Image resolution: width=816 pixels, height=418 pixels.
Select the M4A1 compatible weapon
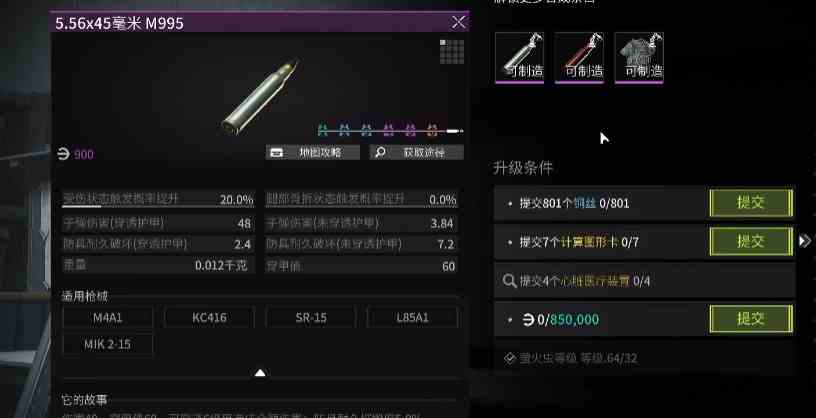click(x=108, y=318)
